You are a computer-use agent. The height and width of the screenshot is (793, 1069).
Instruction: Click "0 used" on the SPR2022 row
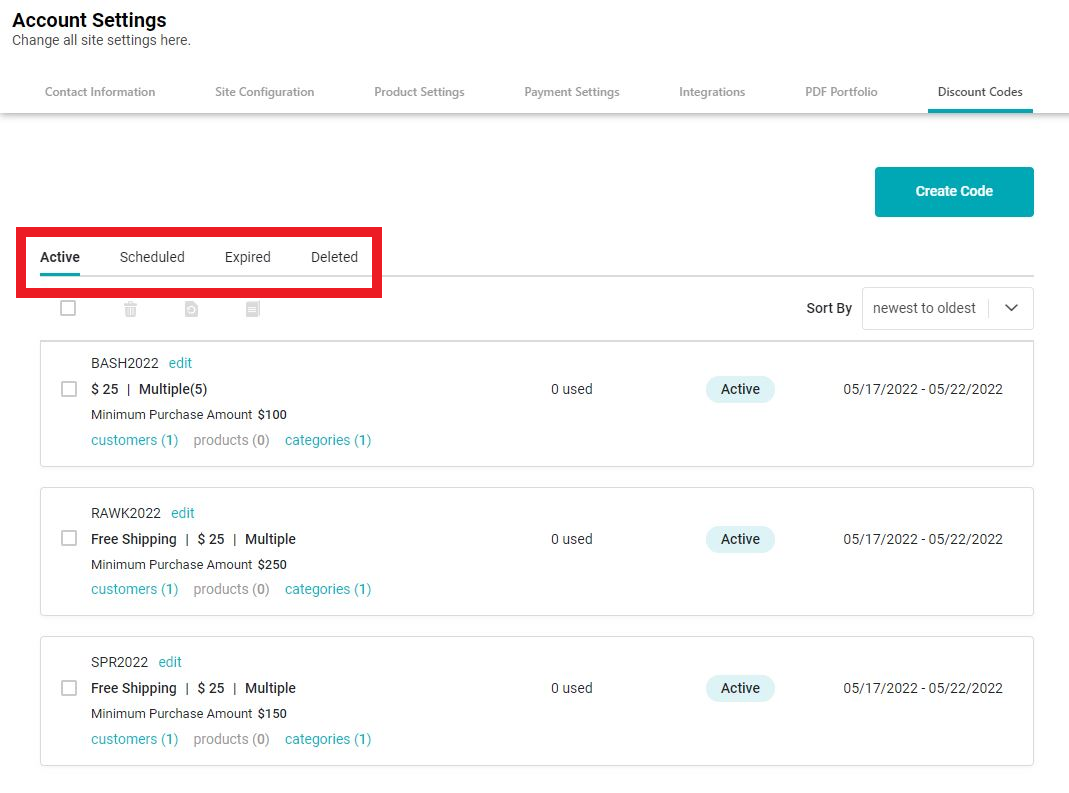(x=571, y=689)
